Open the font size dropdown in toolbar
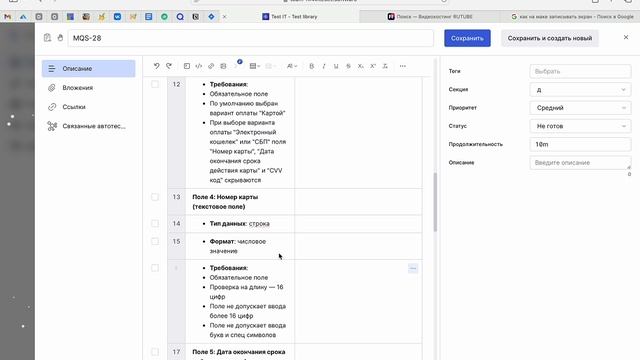 [292, 66]
